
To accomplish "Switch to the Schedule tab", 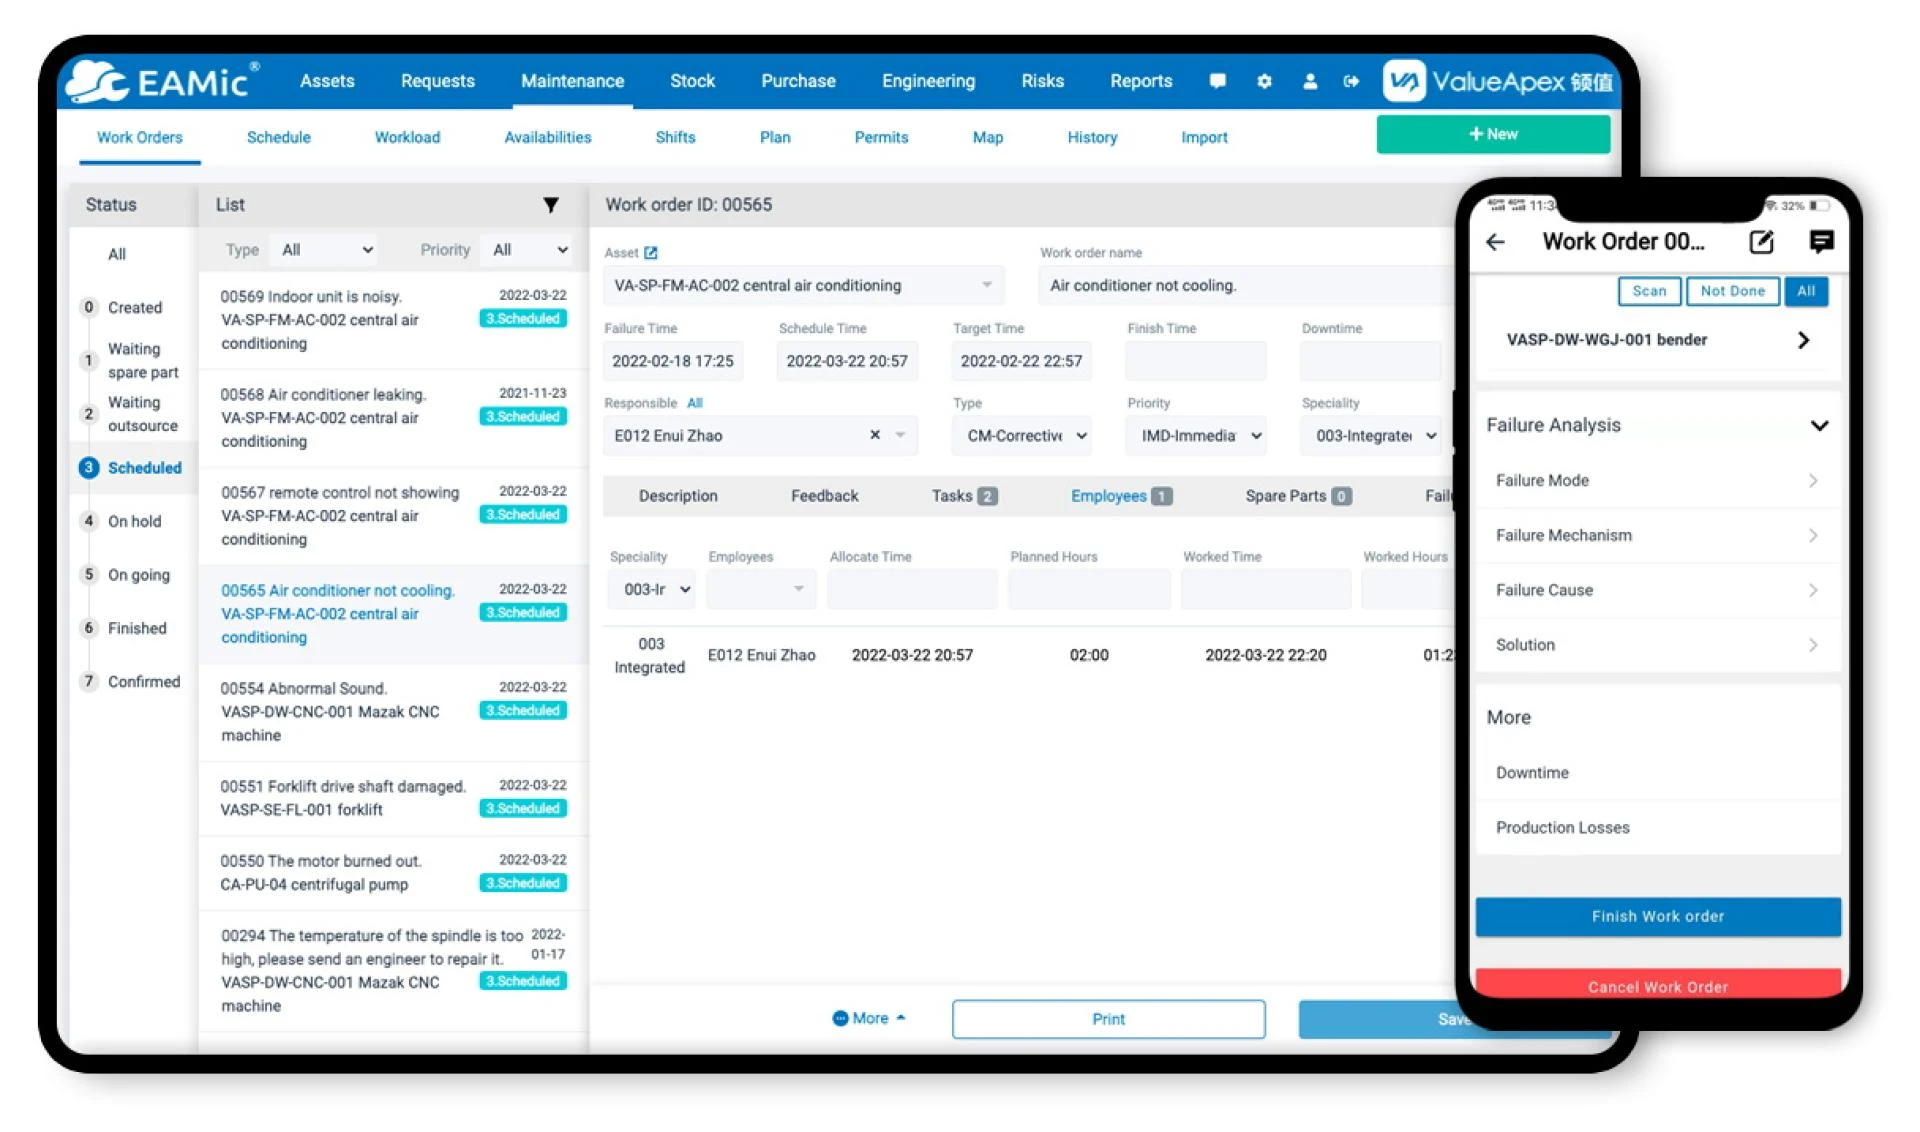I will pyautogui.click(x=278, y=137).
